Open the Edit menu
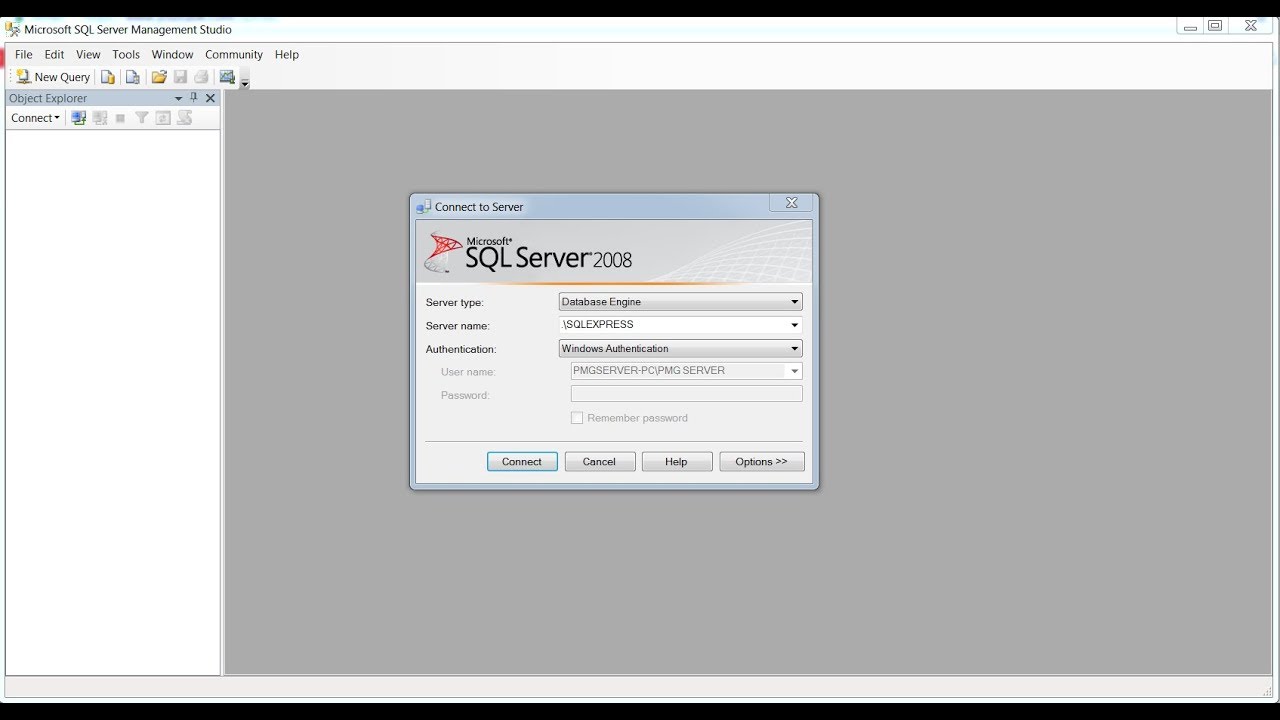 54,55
